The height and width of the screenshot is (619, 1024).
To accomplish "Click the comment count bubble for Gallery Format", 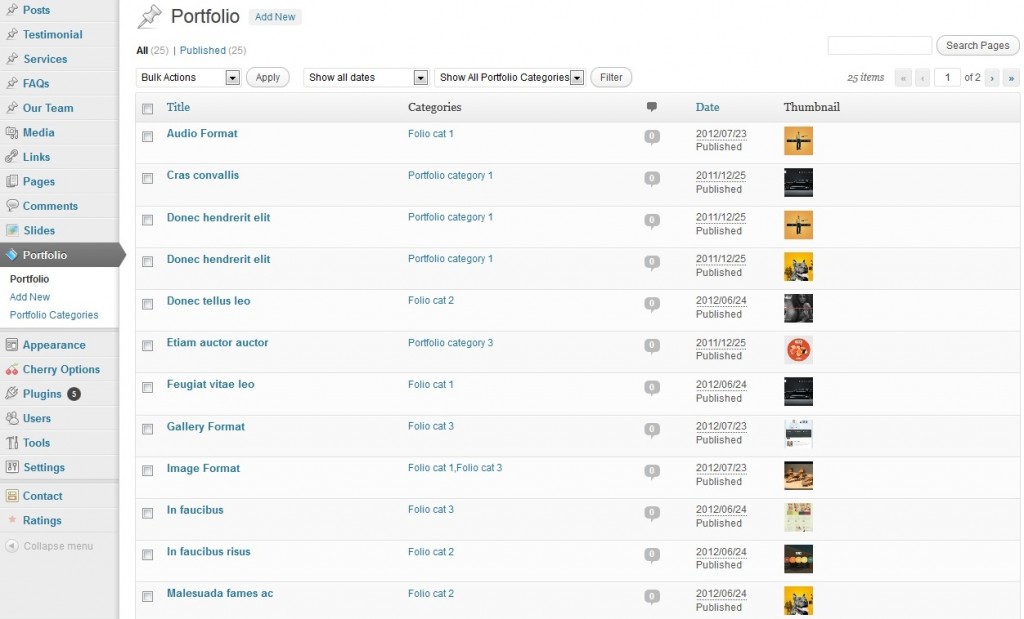I will point(652,430).
